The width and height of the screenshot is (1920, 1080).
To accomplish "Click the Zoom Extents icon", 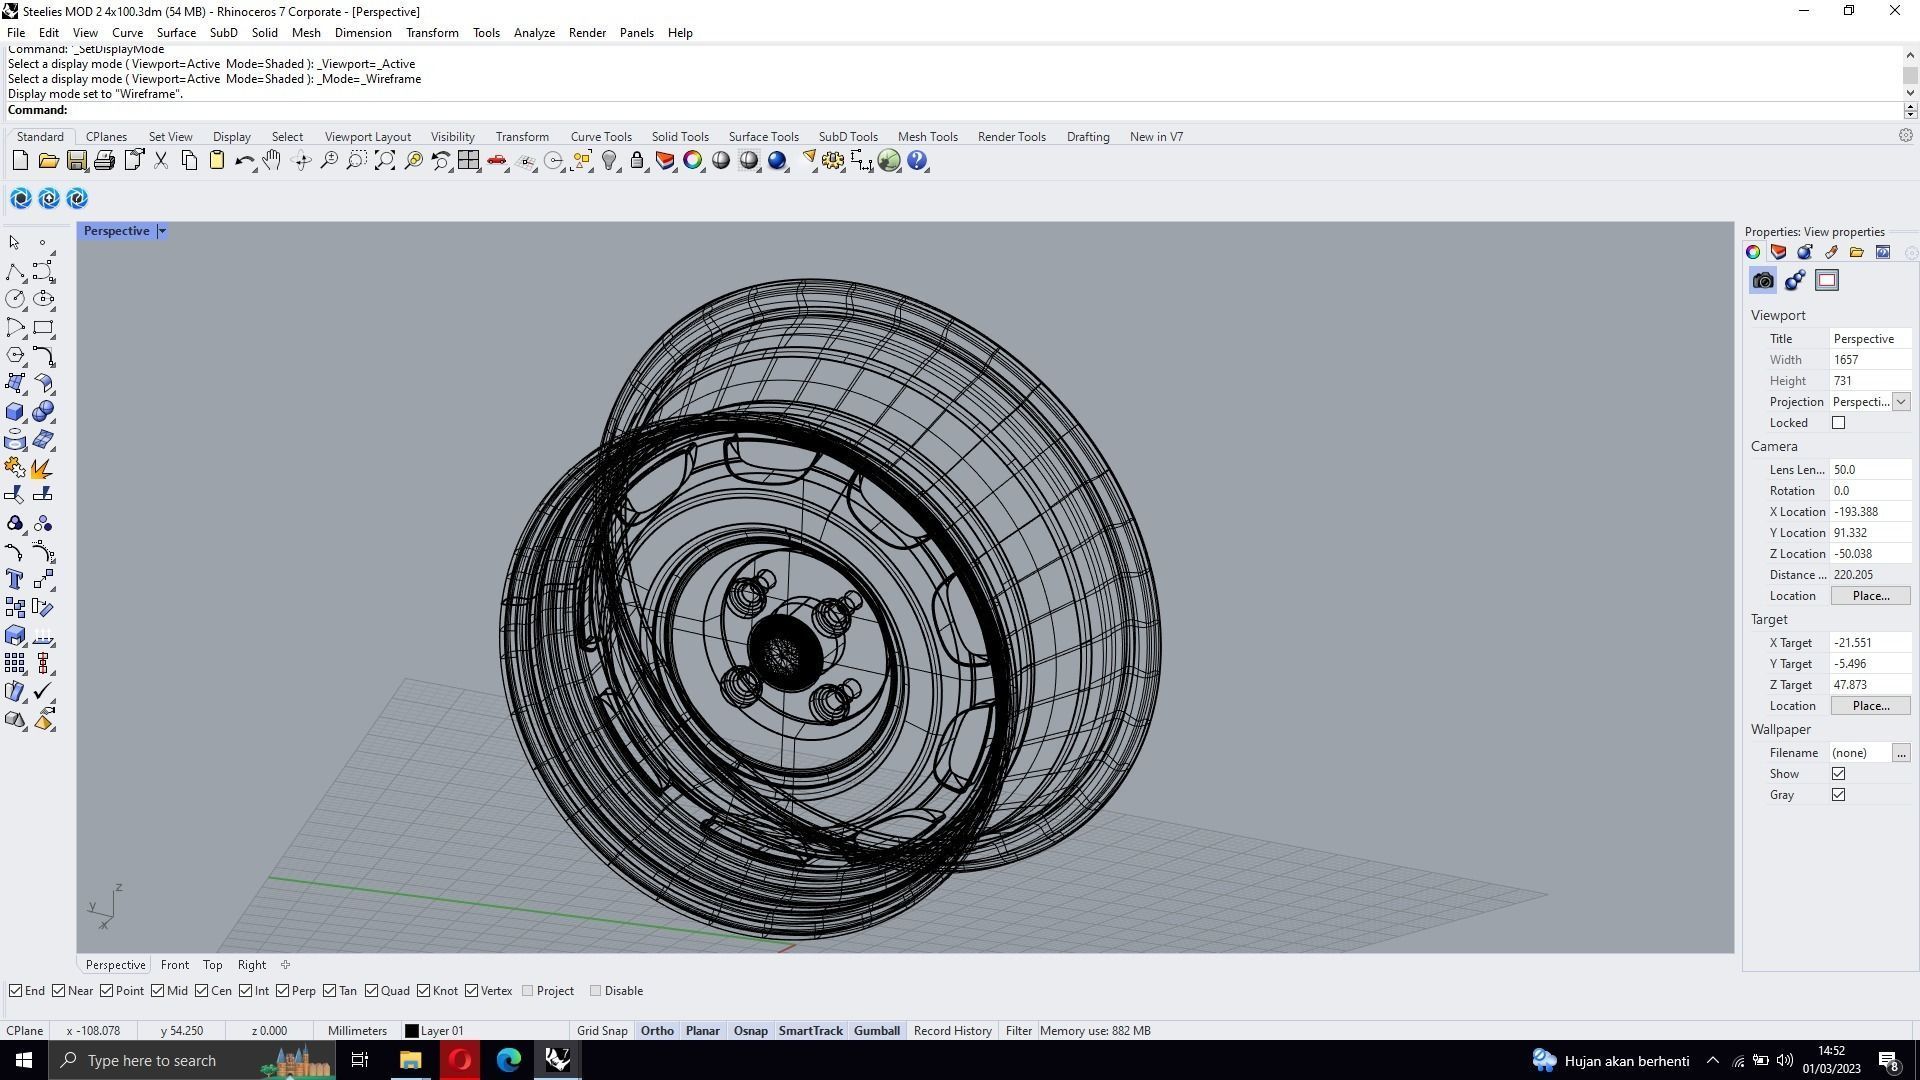I will click(x=384, y=161).
